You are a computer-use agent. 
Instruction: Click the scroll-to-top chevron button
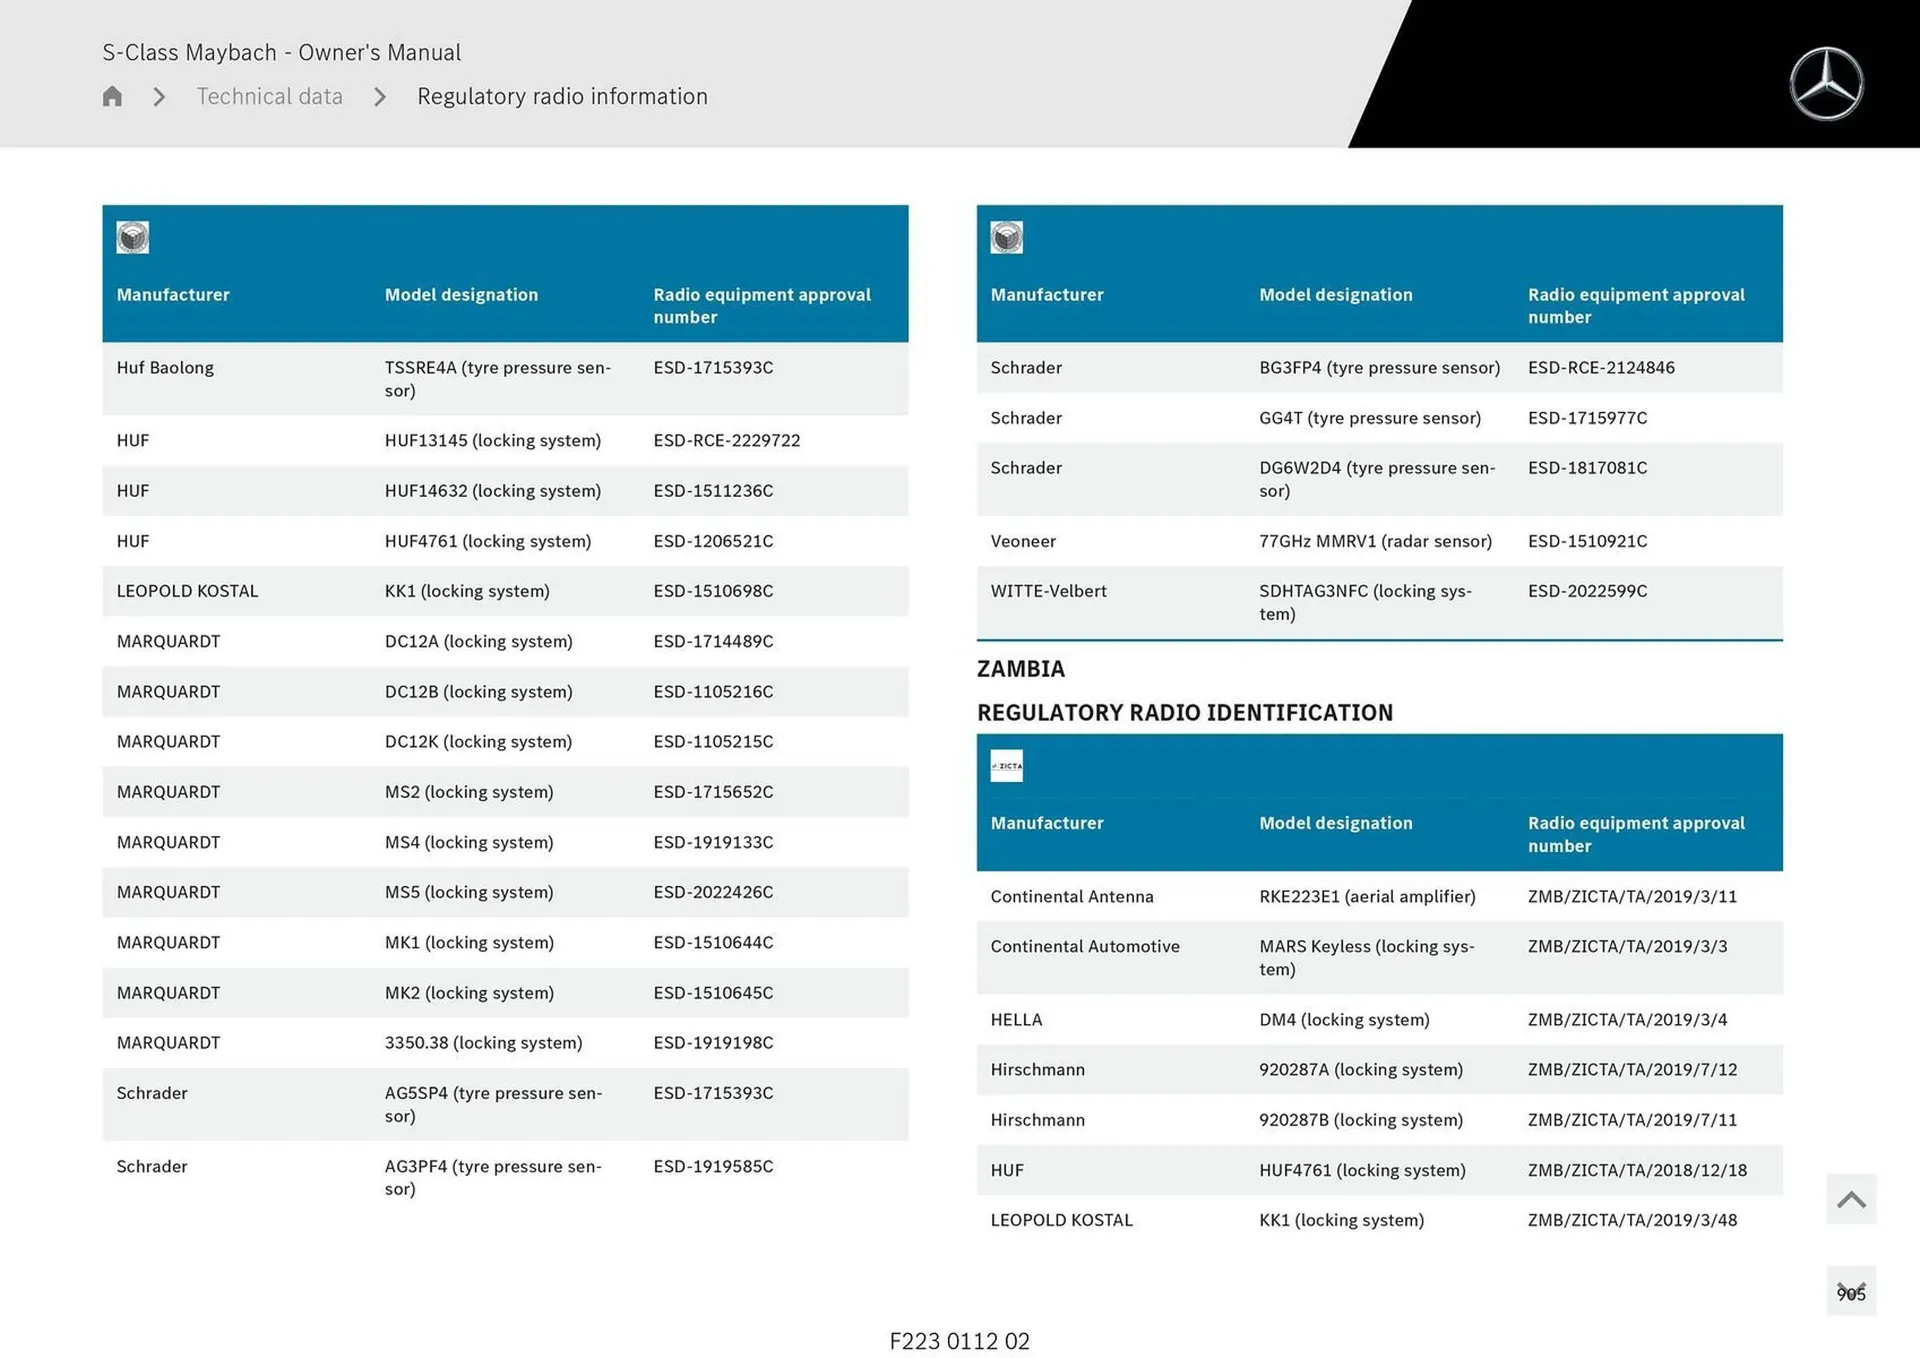pyautogui.click(x=1851, y=1198)
